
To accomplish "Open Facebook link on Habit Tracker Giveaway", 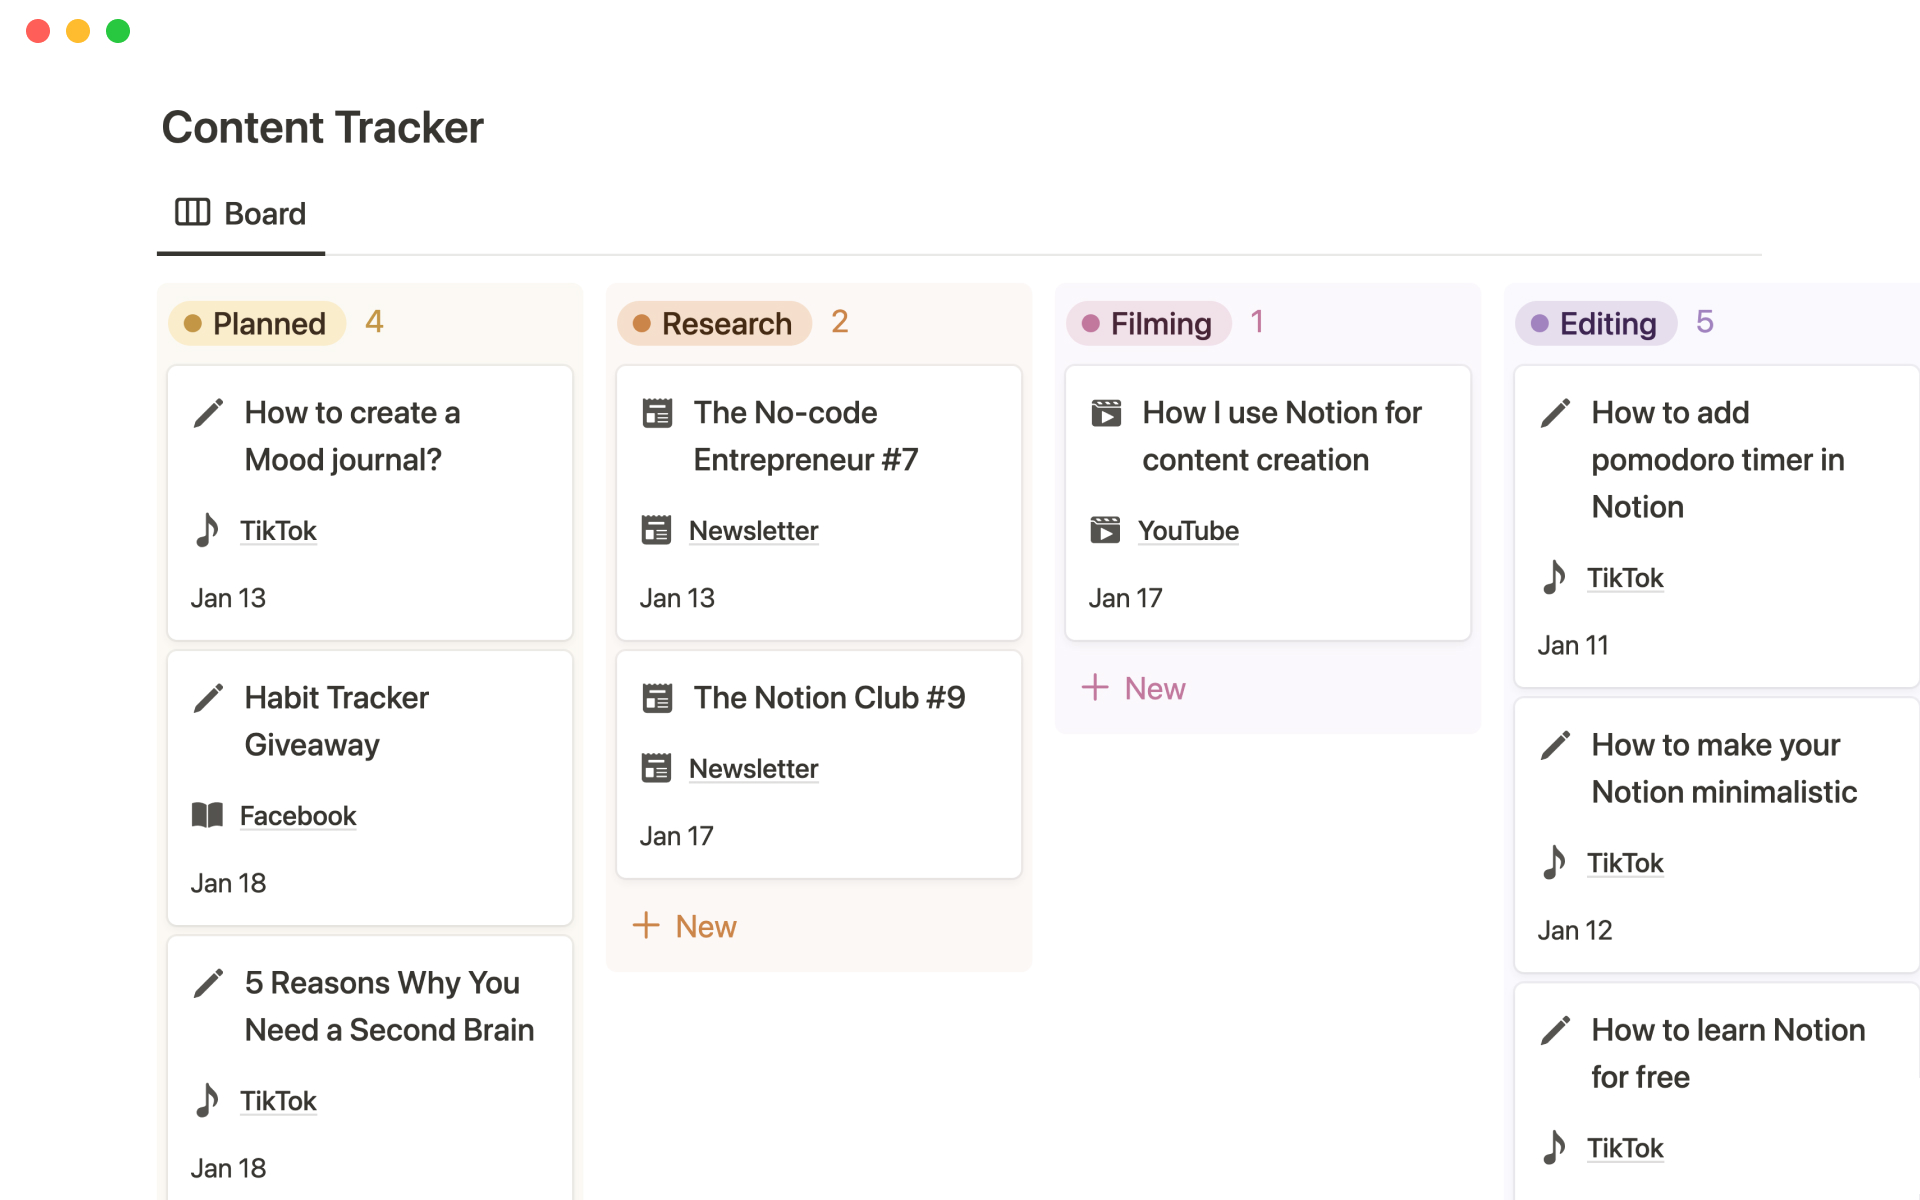I will point(297,815).
